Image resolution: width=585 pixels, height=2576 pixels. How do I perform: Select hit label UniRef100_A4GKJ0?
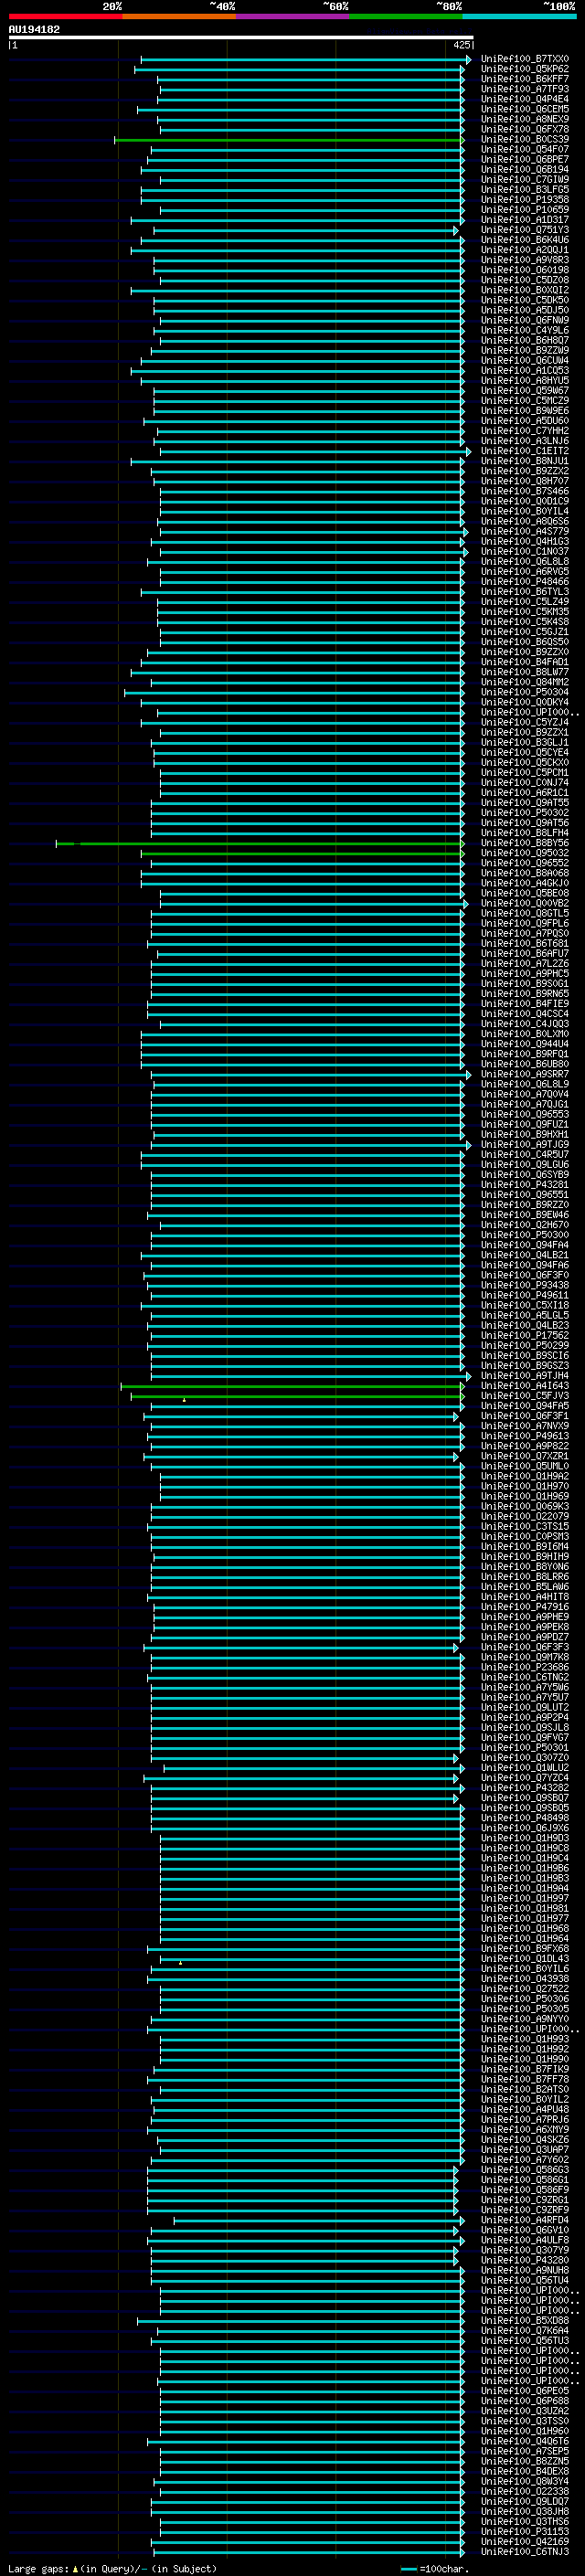point(524,883)
